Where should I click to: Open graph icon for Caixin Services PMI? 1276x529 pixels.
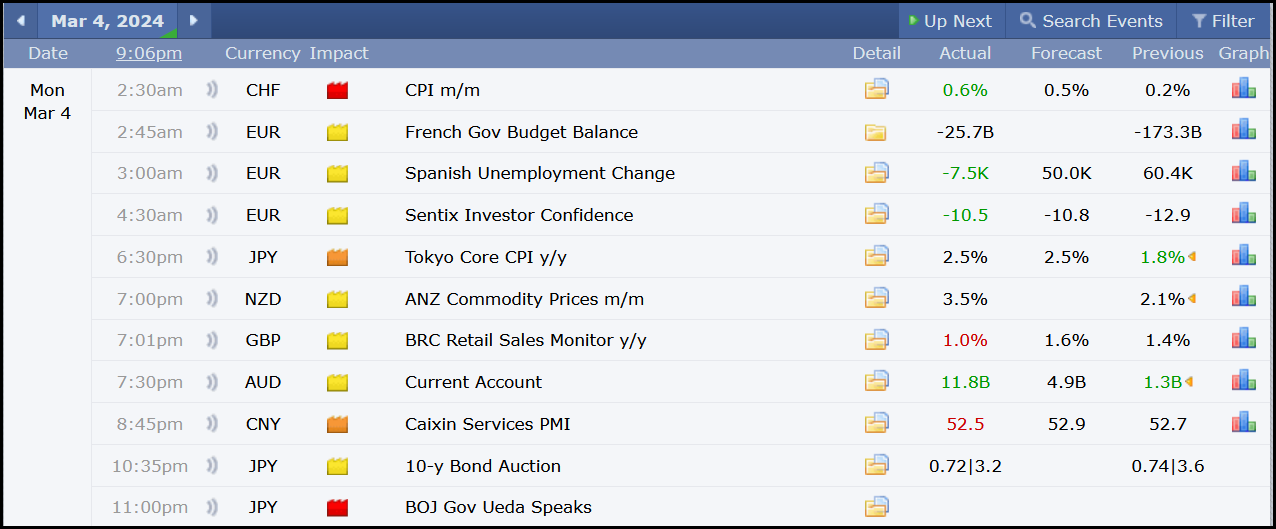pos(1243,423)
